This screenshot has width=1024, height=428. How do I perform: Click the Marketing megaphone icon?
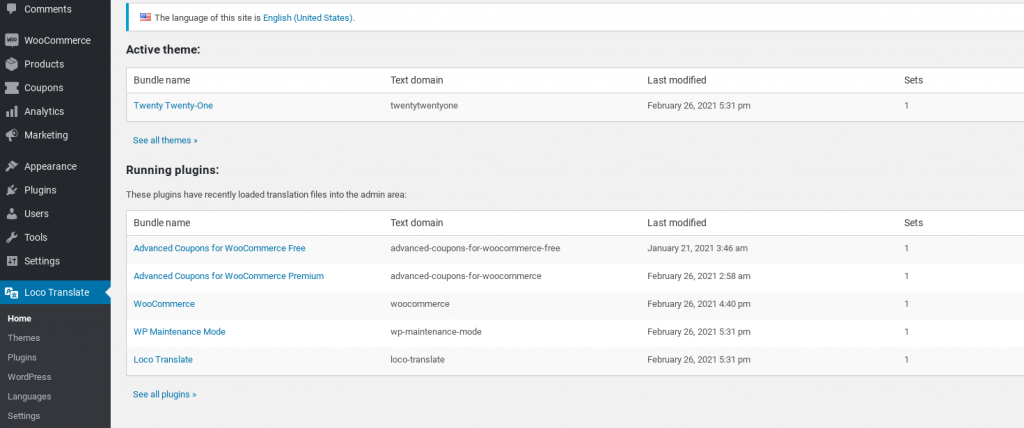click(x=11, y=135)
